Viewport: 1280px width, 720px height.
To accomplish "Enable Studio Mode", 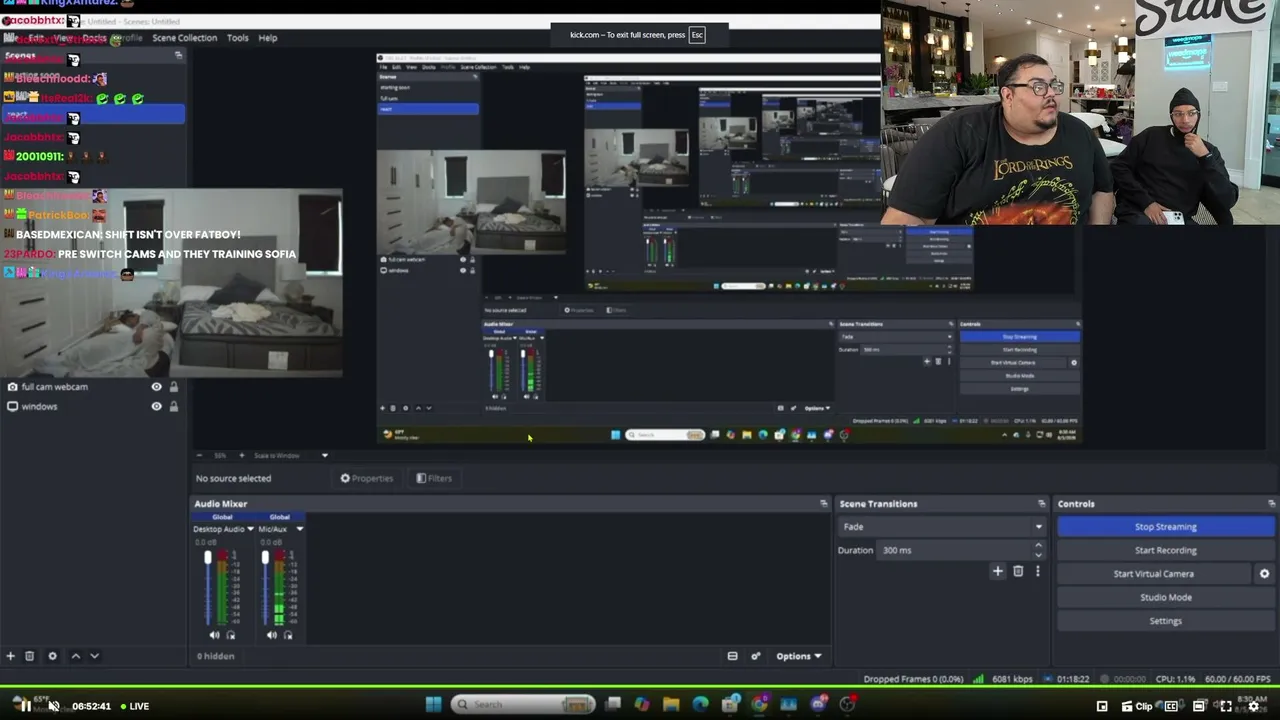I will pos(1165,597).
